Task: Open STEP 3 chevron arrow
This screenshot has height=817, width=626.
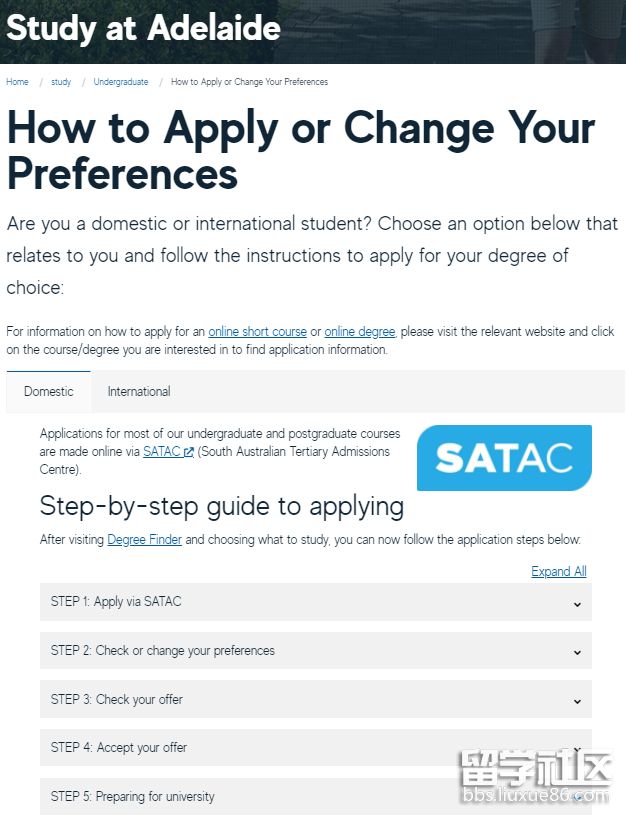Action: pos(577,701)
